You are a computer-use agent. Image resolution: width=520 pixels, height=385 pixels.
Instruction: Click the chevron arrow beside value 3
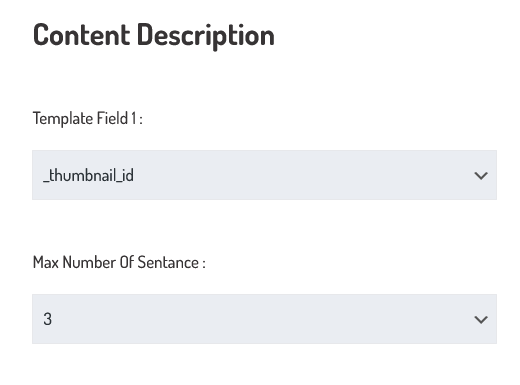pyautogui.click(x=481, y=320)
